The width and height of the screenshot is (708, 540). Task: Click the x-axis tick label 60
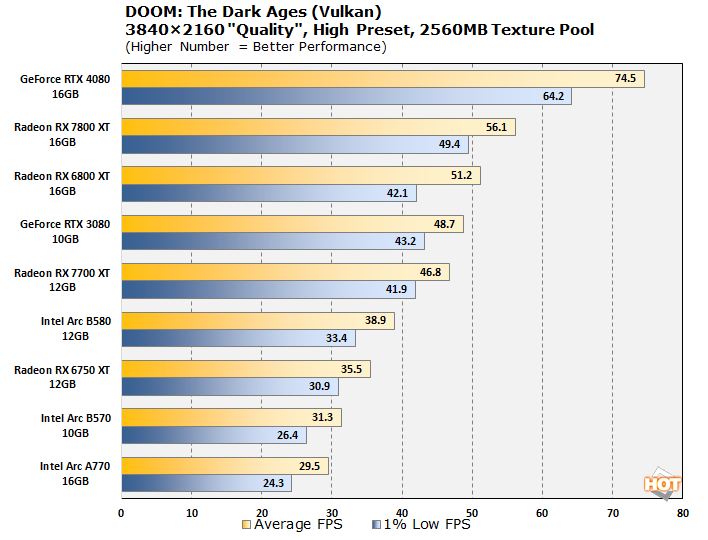coord(542,513)
